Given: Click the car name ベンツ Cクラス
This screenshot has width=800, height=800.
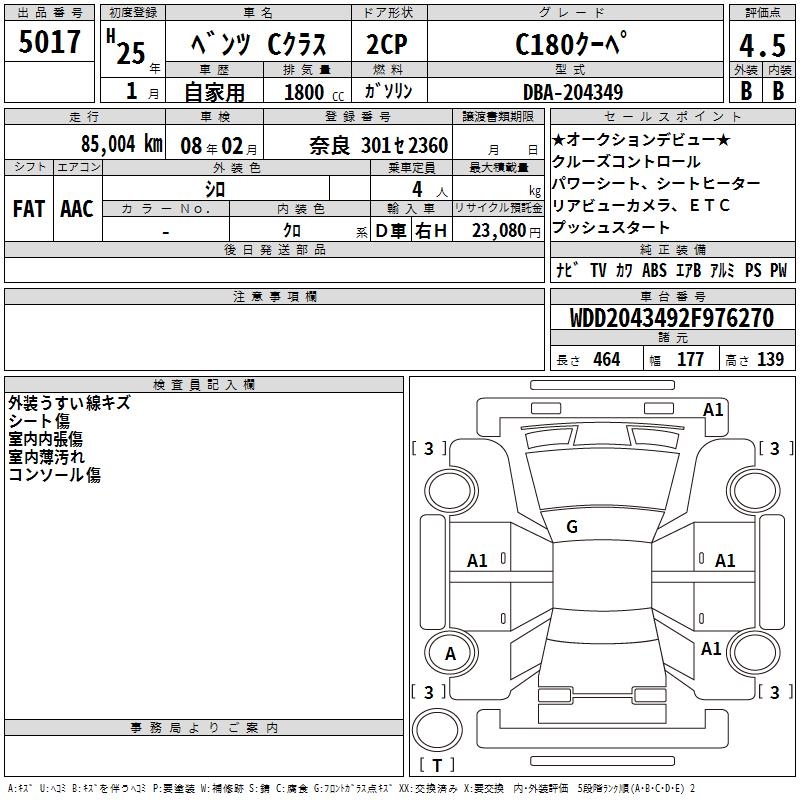Looking at the screenshot, I should tap(258, 44).
